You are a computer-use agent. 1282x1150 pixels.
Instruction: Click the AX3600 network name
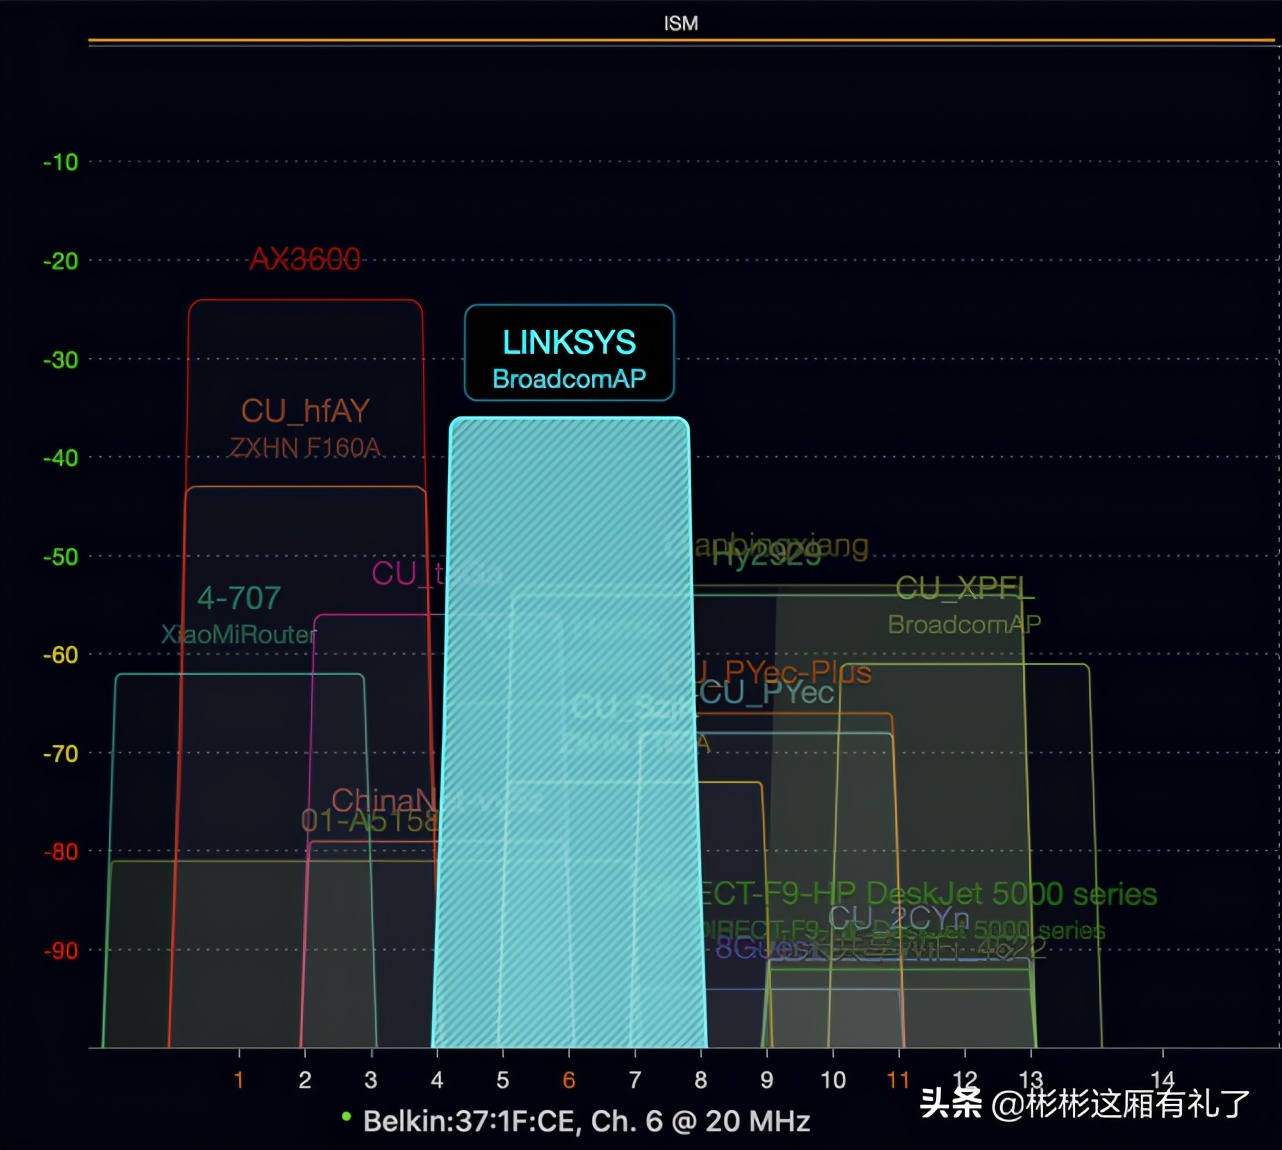point(306,259)
